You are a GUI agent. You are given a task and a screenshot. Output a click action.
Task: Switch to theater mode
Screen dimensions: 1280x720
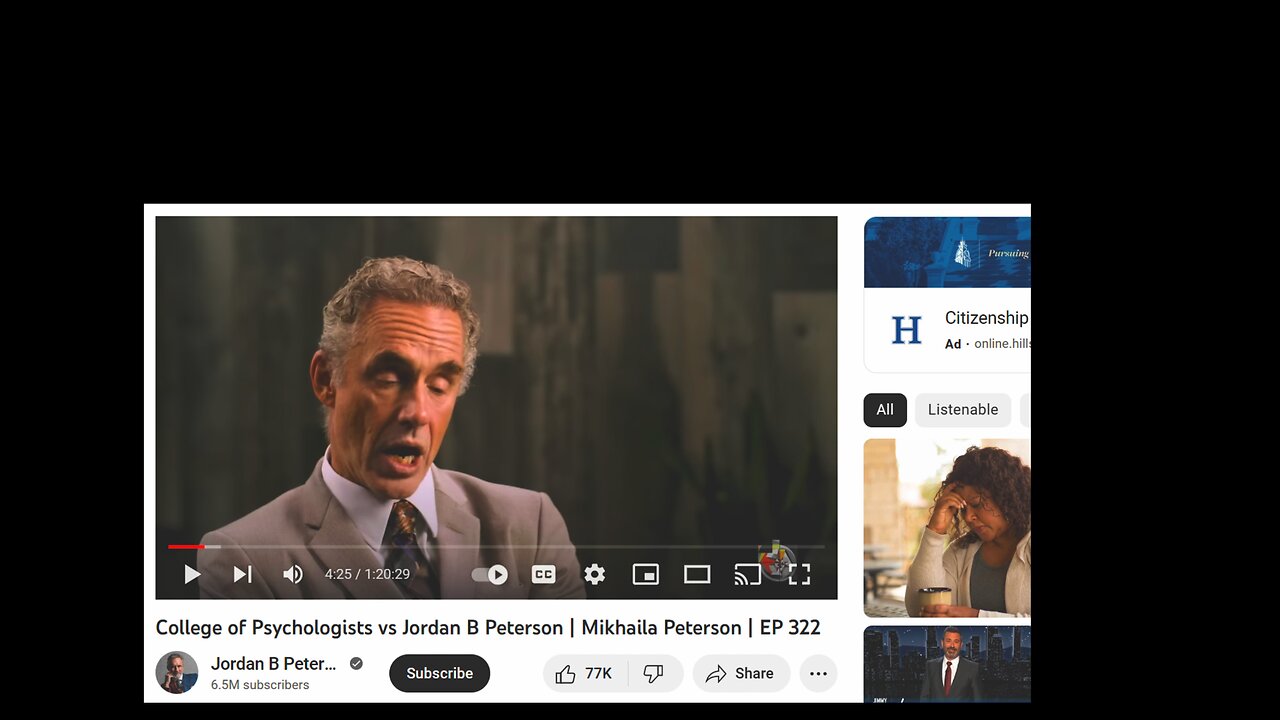click(697, 574)
